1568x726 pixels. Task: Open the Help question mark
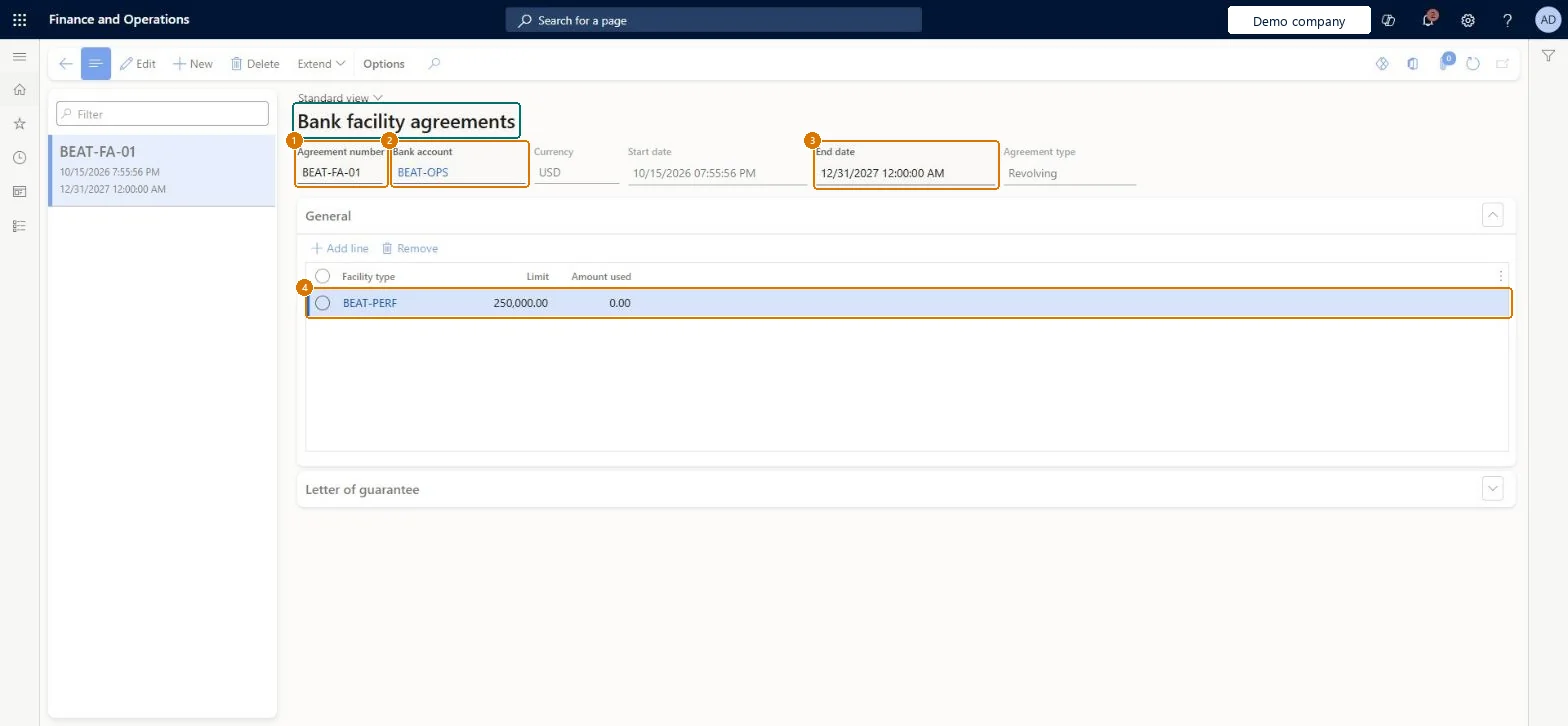(x=1508, y=20)
